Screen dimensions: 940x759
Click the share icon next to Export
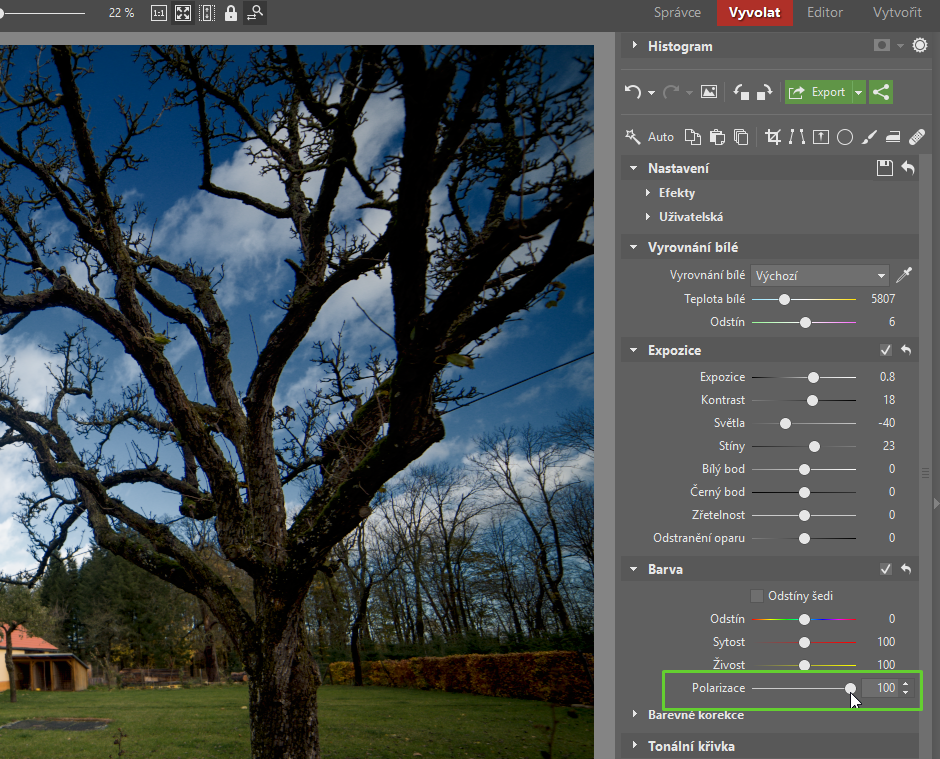(x=881, y=92)
